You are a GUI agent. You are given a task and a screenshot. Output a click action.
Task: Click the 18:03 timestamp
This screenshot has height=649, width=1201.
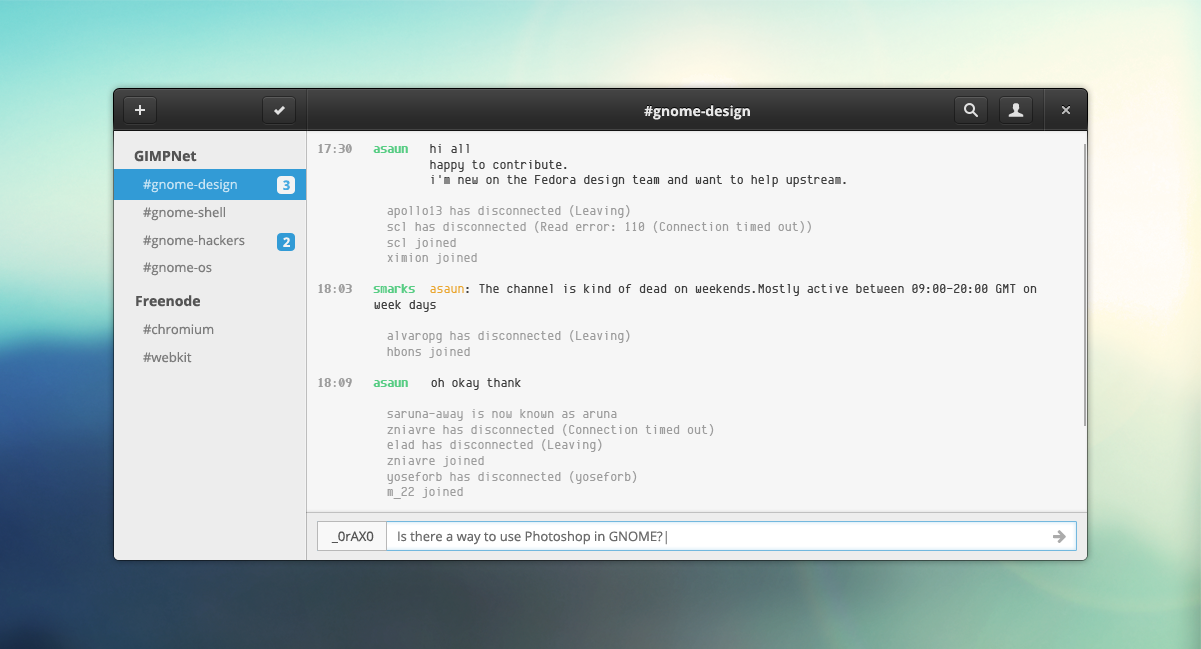[x=335, y=289]
